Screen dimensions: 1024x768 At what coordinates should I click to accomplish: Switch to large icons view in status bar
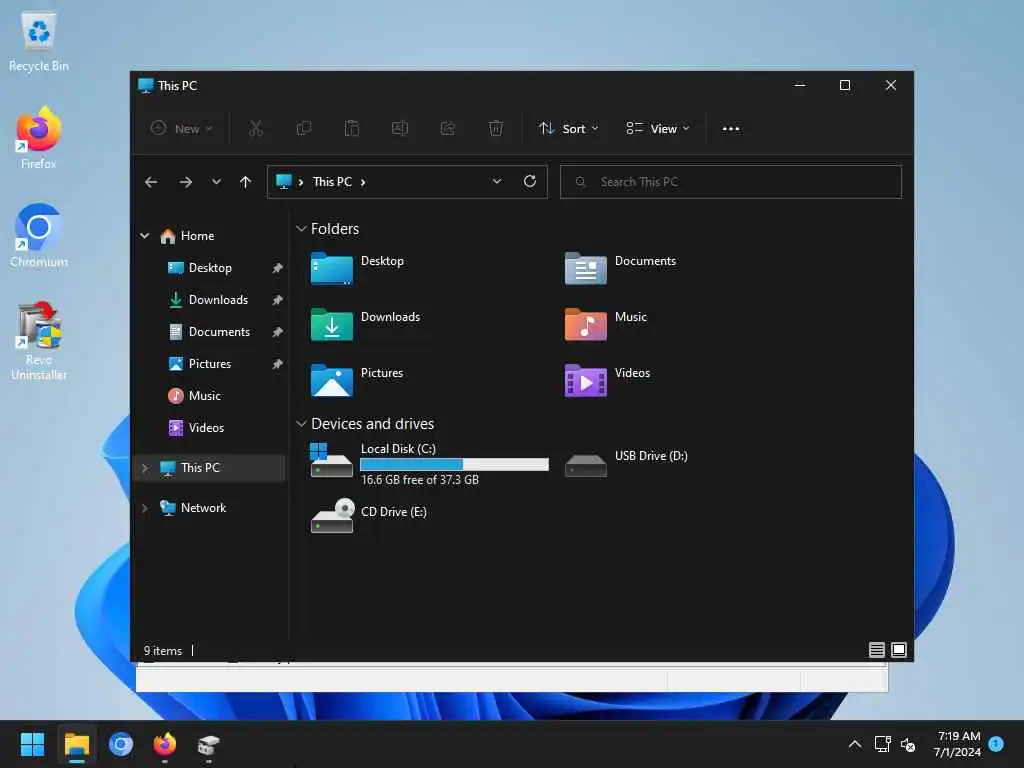tap(899, 650)
